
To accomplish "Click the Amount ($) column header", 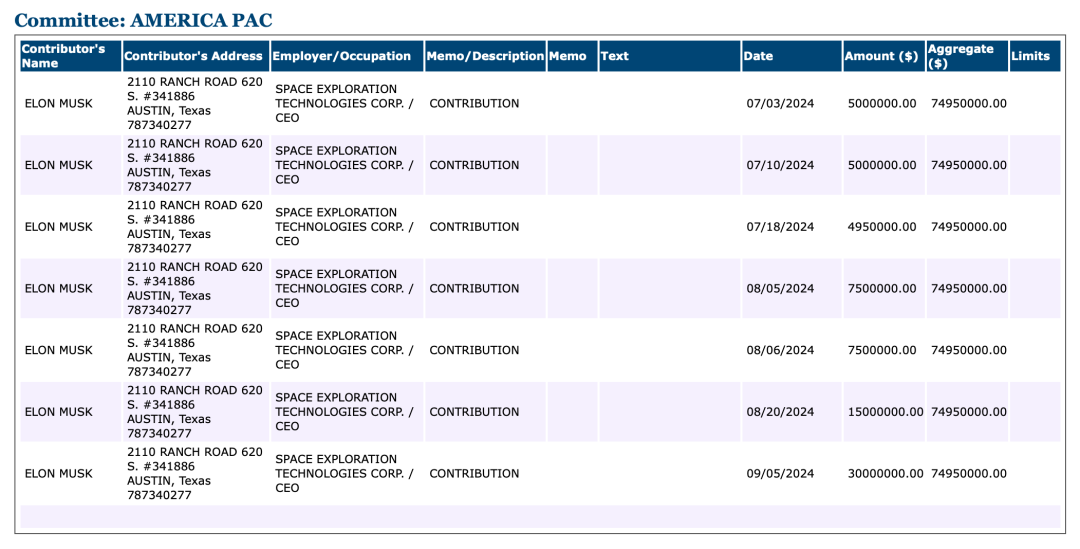I will pos(881,56).
